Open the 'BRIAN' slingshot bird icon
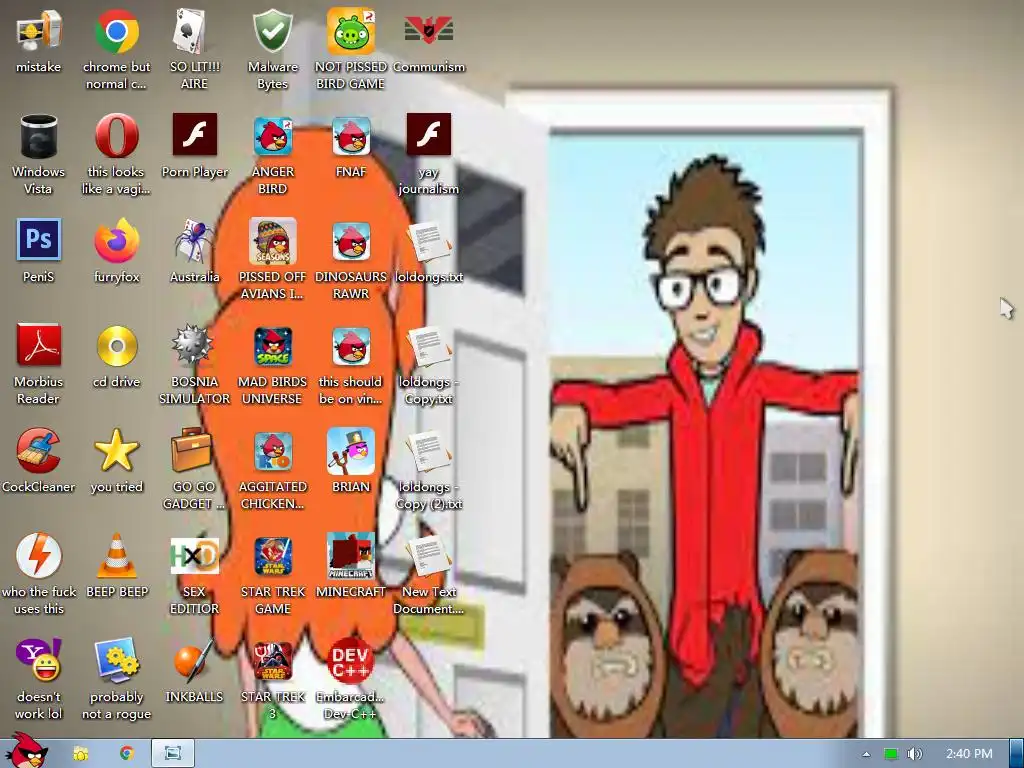Screen dimensions: 1024x768 pos(351,451)
